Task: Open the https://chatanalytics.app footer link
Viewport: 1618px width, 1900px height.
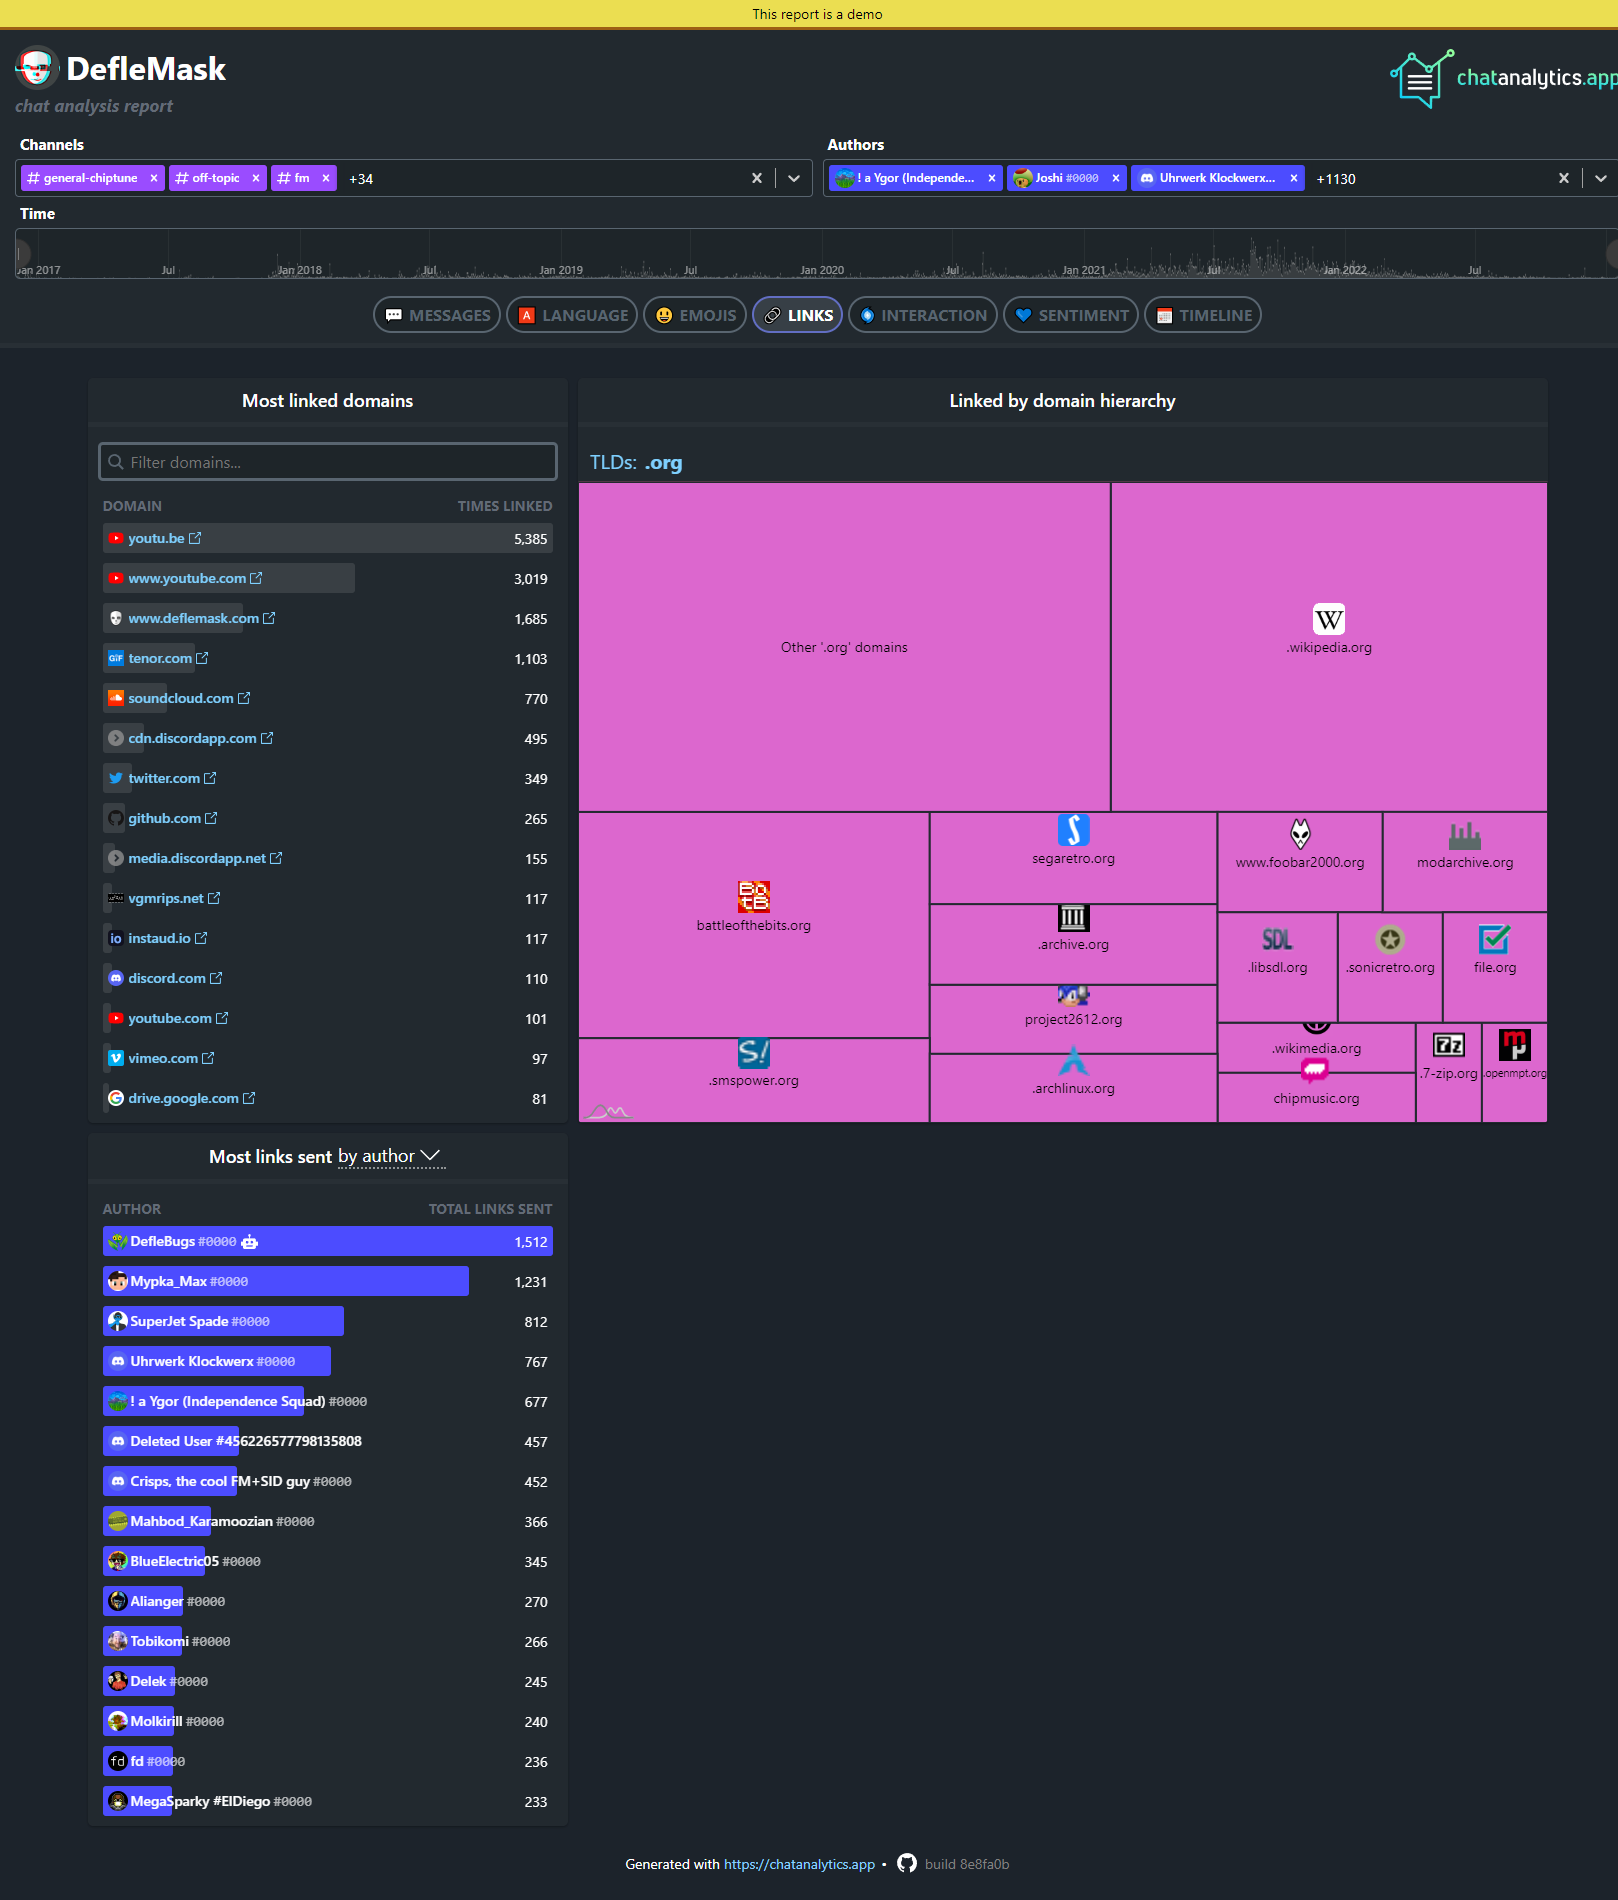Action: click(x=799, y=1863)
